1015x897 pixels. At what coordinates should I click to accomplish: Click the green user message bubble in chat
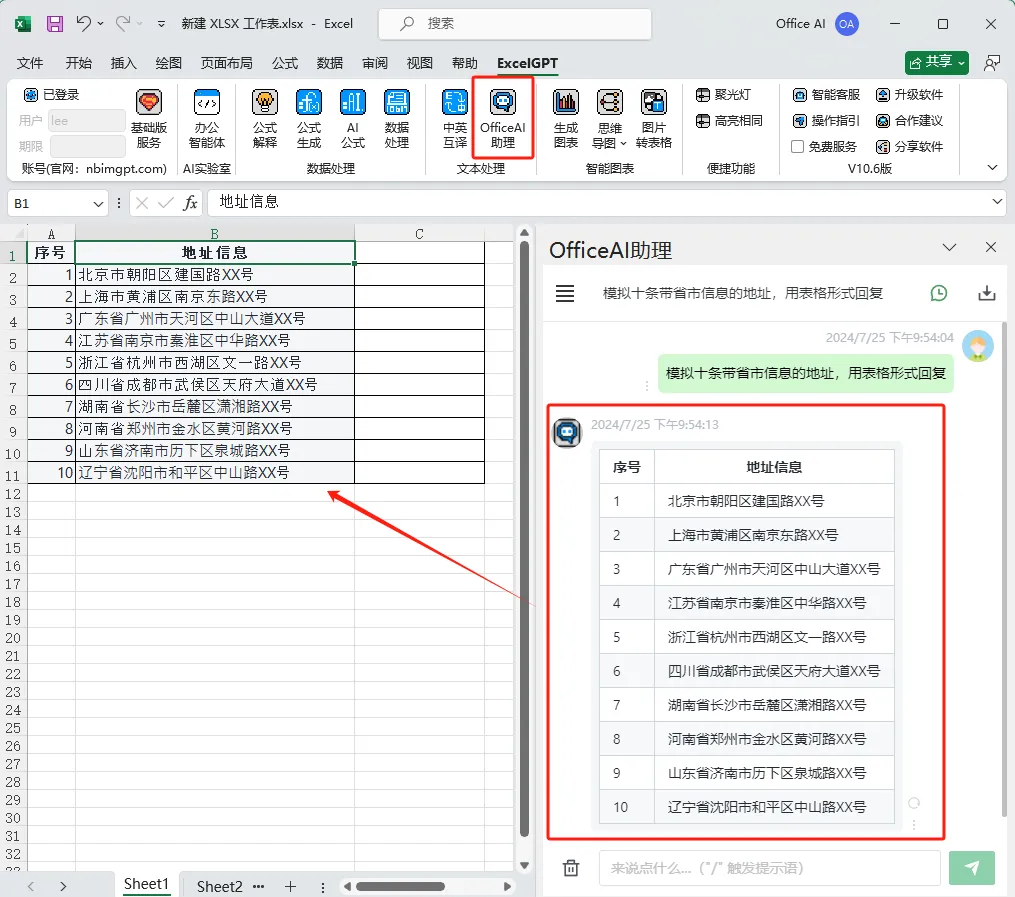pyautogui.click(x=806, y=373)
